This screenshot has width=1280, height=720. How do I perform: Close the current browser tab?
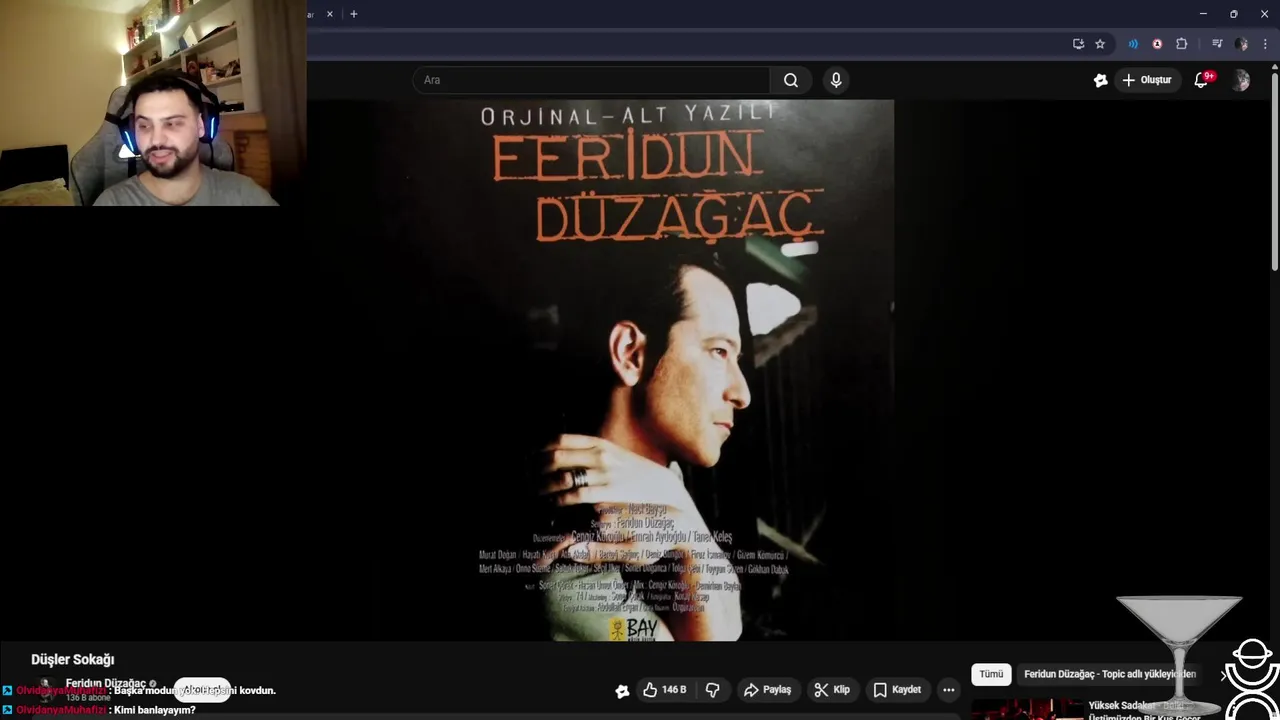330,14
